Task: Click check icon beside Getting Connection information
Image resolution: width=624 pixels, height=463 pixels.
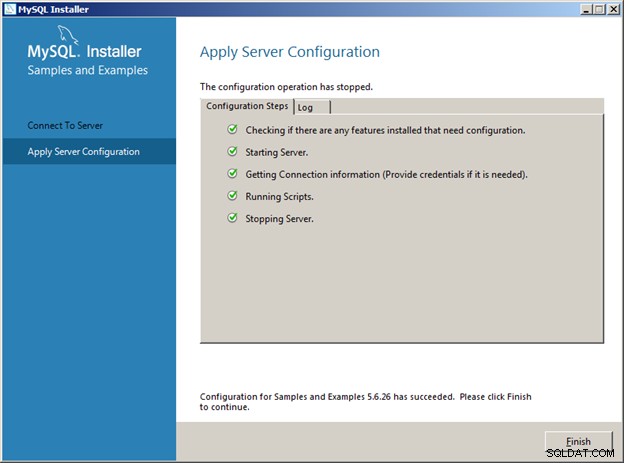Action: [232, 174]
